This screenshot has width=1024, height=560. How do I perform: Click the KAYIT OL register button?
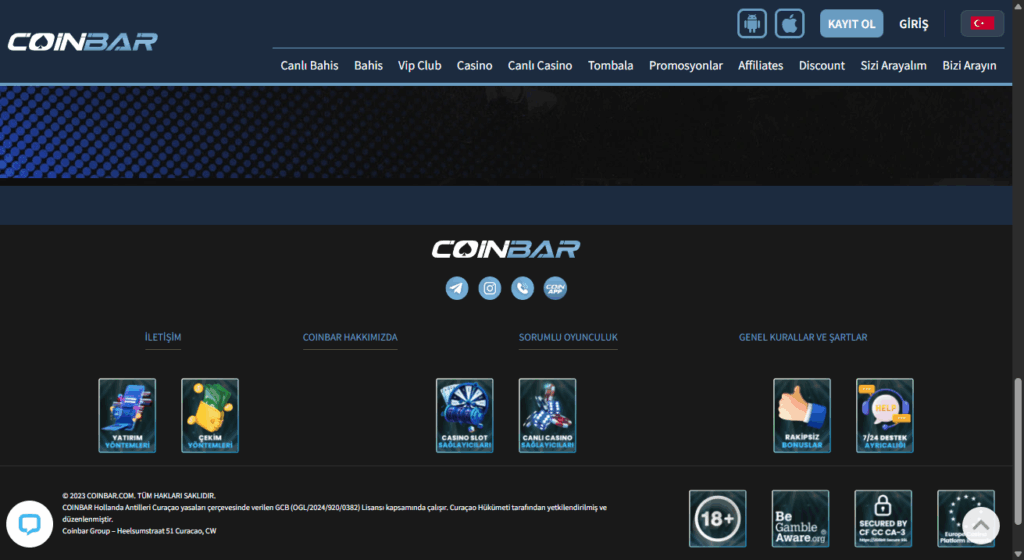coord(852,23)
